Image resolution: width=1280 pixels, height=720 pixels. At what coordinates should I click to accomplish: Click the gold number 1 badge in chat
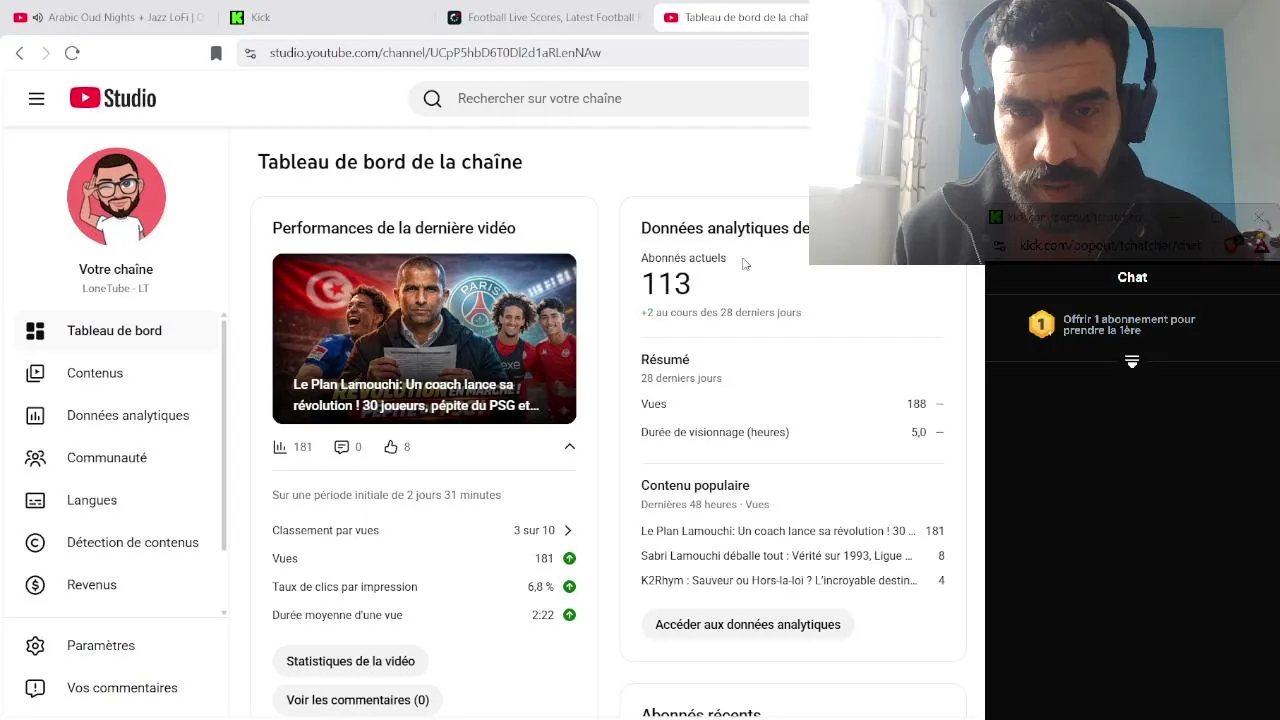[x=1041, y=325]
